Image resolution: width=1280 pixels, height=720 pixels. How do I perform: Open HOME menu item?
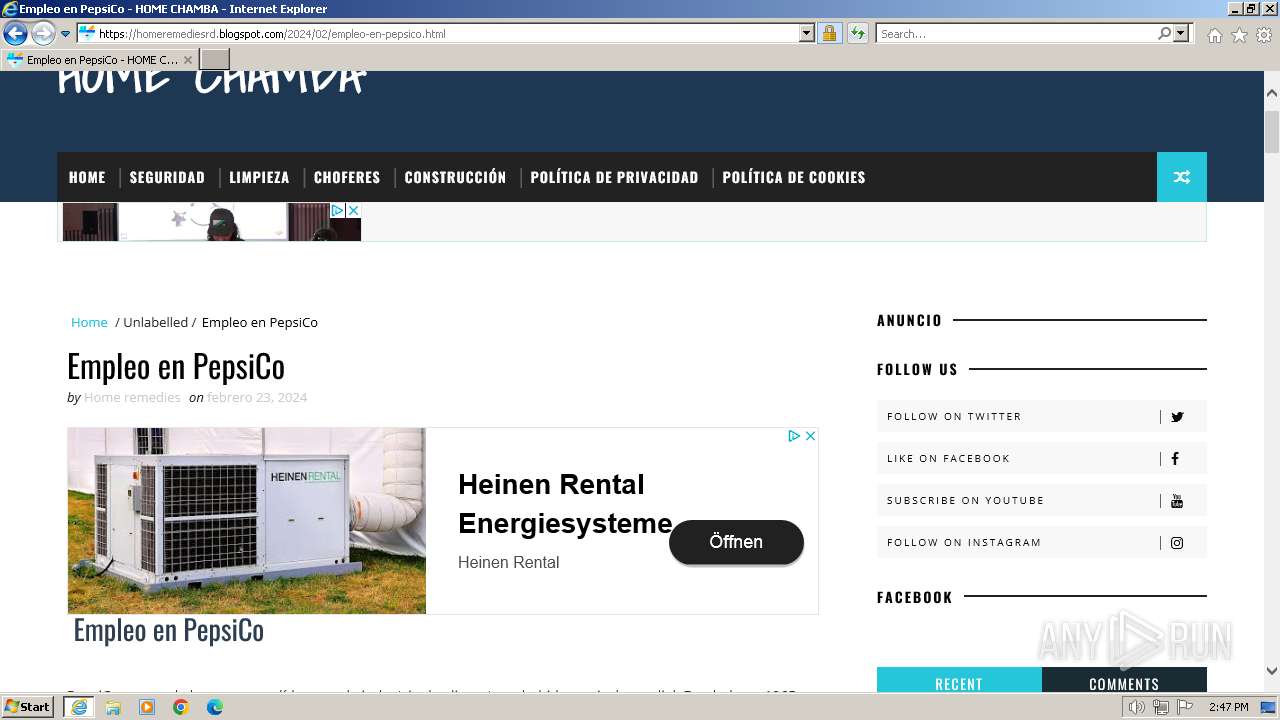pos(87,177)
